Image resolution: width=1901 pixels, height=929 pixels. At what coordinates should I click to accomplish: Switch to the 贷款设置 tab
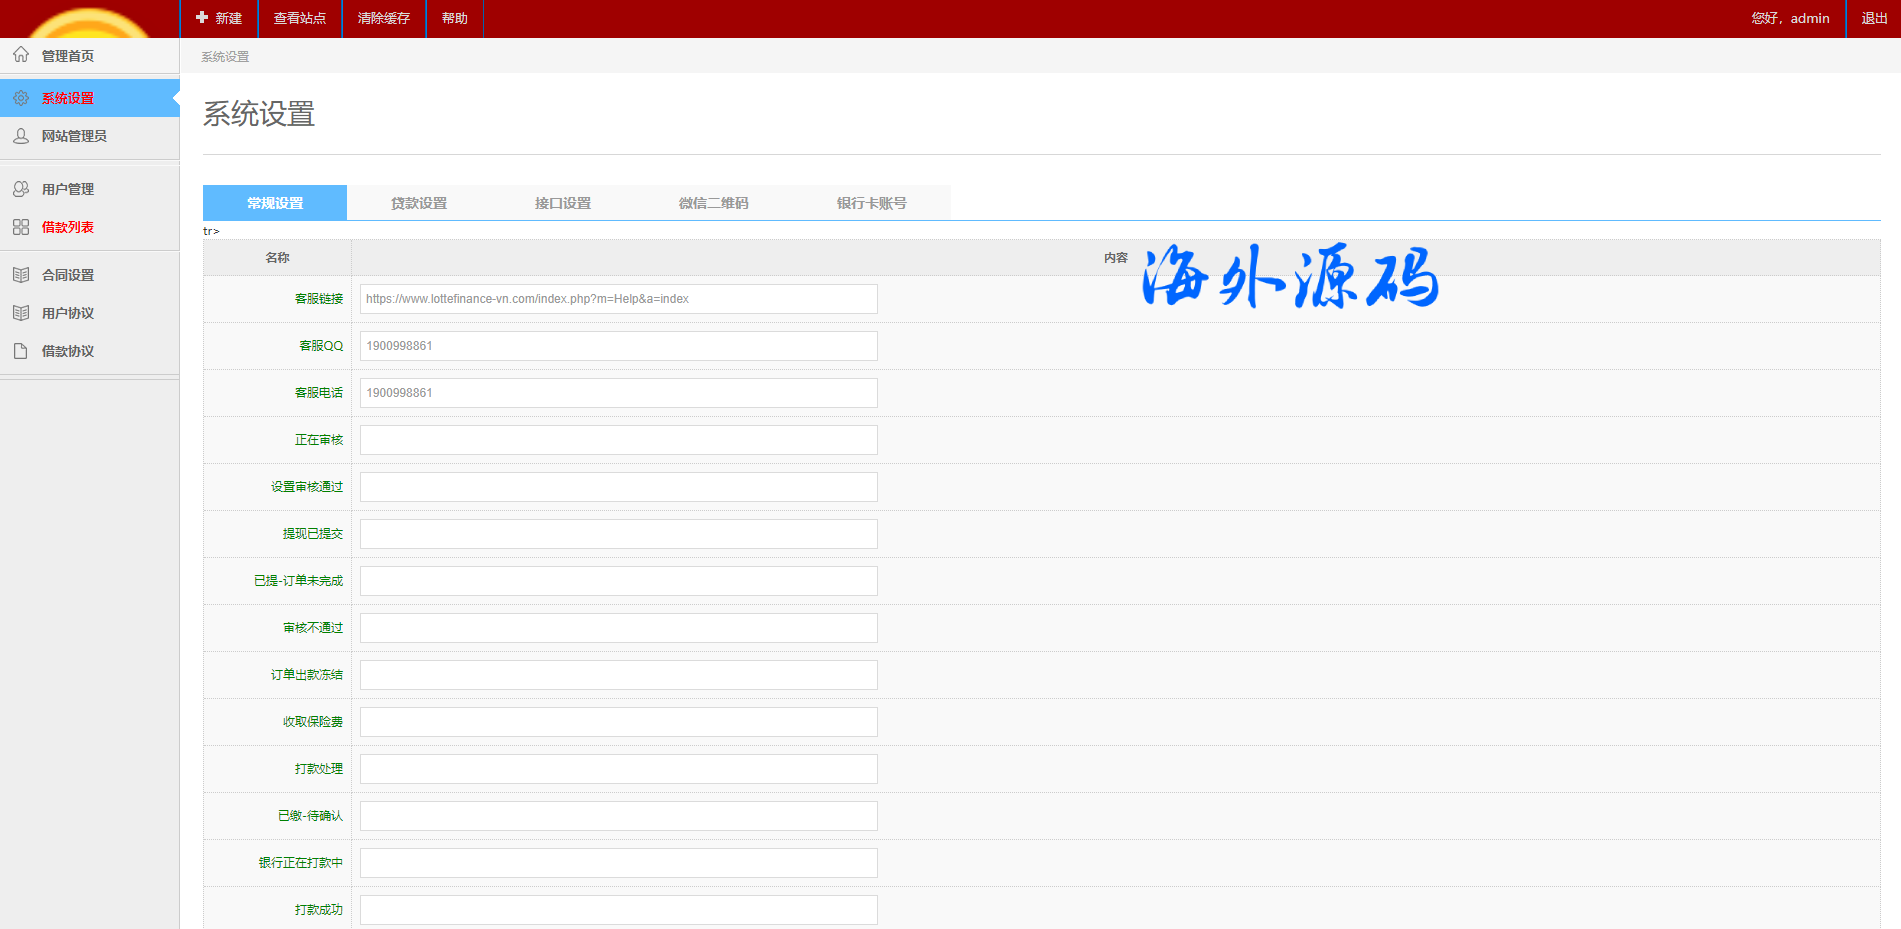tap(419, 203)
